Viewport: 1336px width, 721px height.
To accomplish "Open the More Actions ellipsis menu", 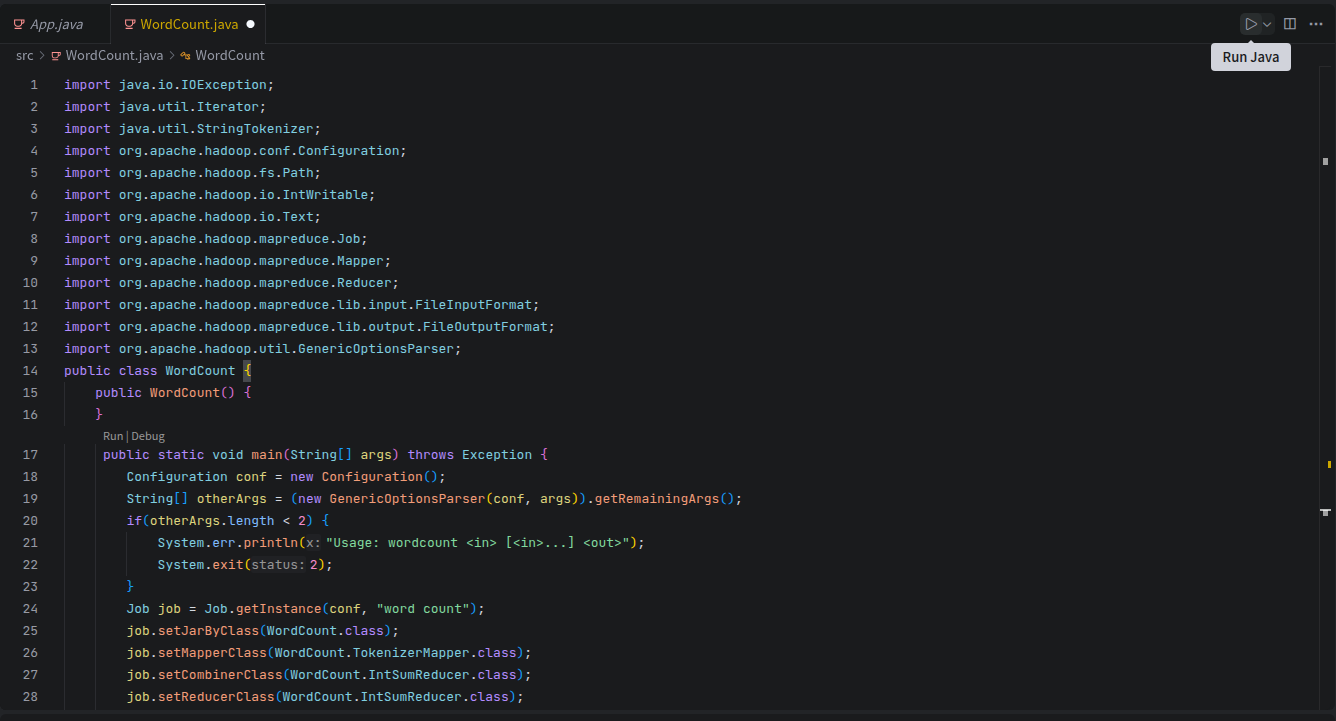I will point(1315,24).
